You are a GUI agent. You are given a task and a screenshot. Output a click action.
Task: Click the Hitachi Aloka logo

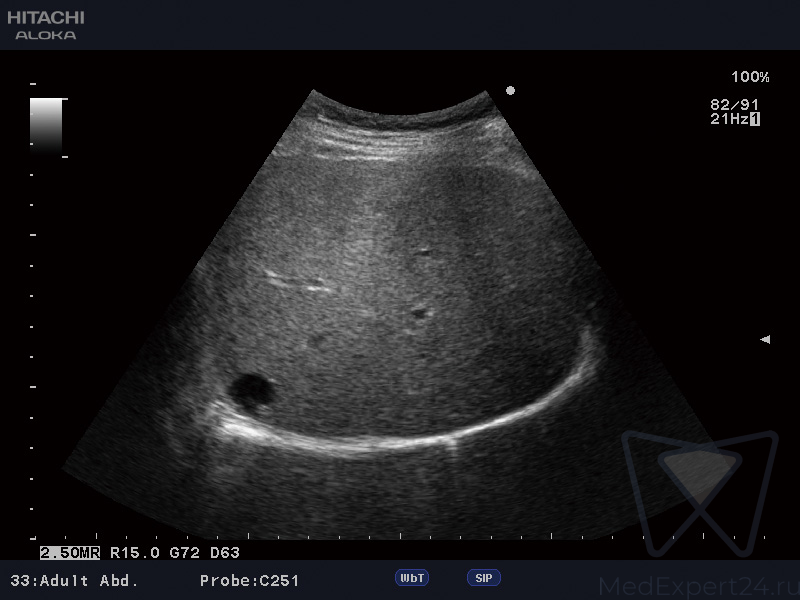[x=46, y=25]
